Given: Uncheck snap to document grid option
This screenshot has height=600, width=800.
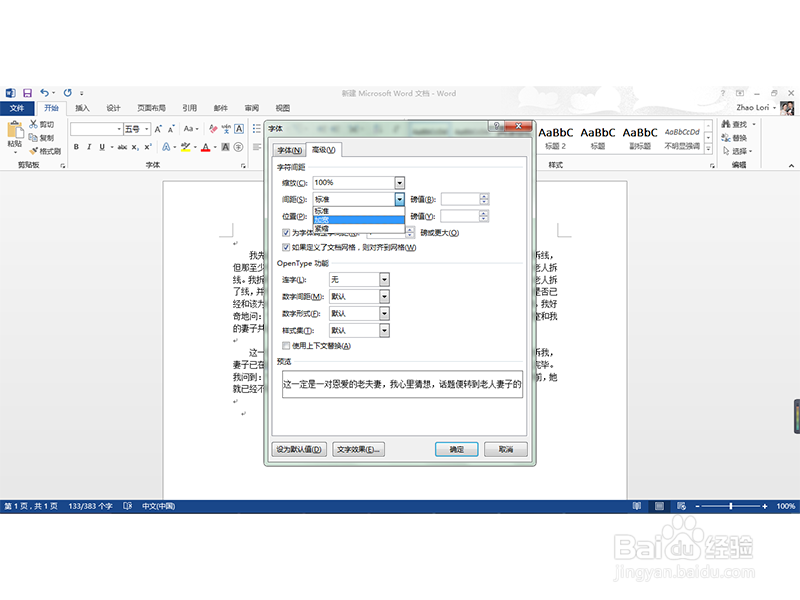Looking at the screenshot, I should 284,247.
